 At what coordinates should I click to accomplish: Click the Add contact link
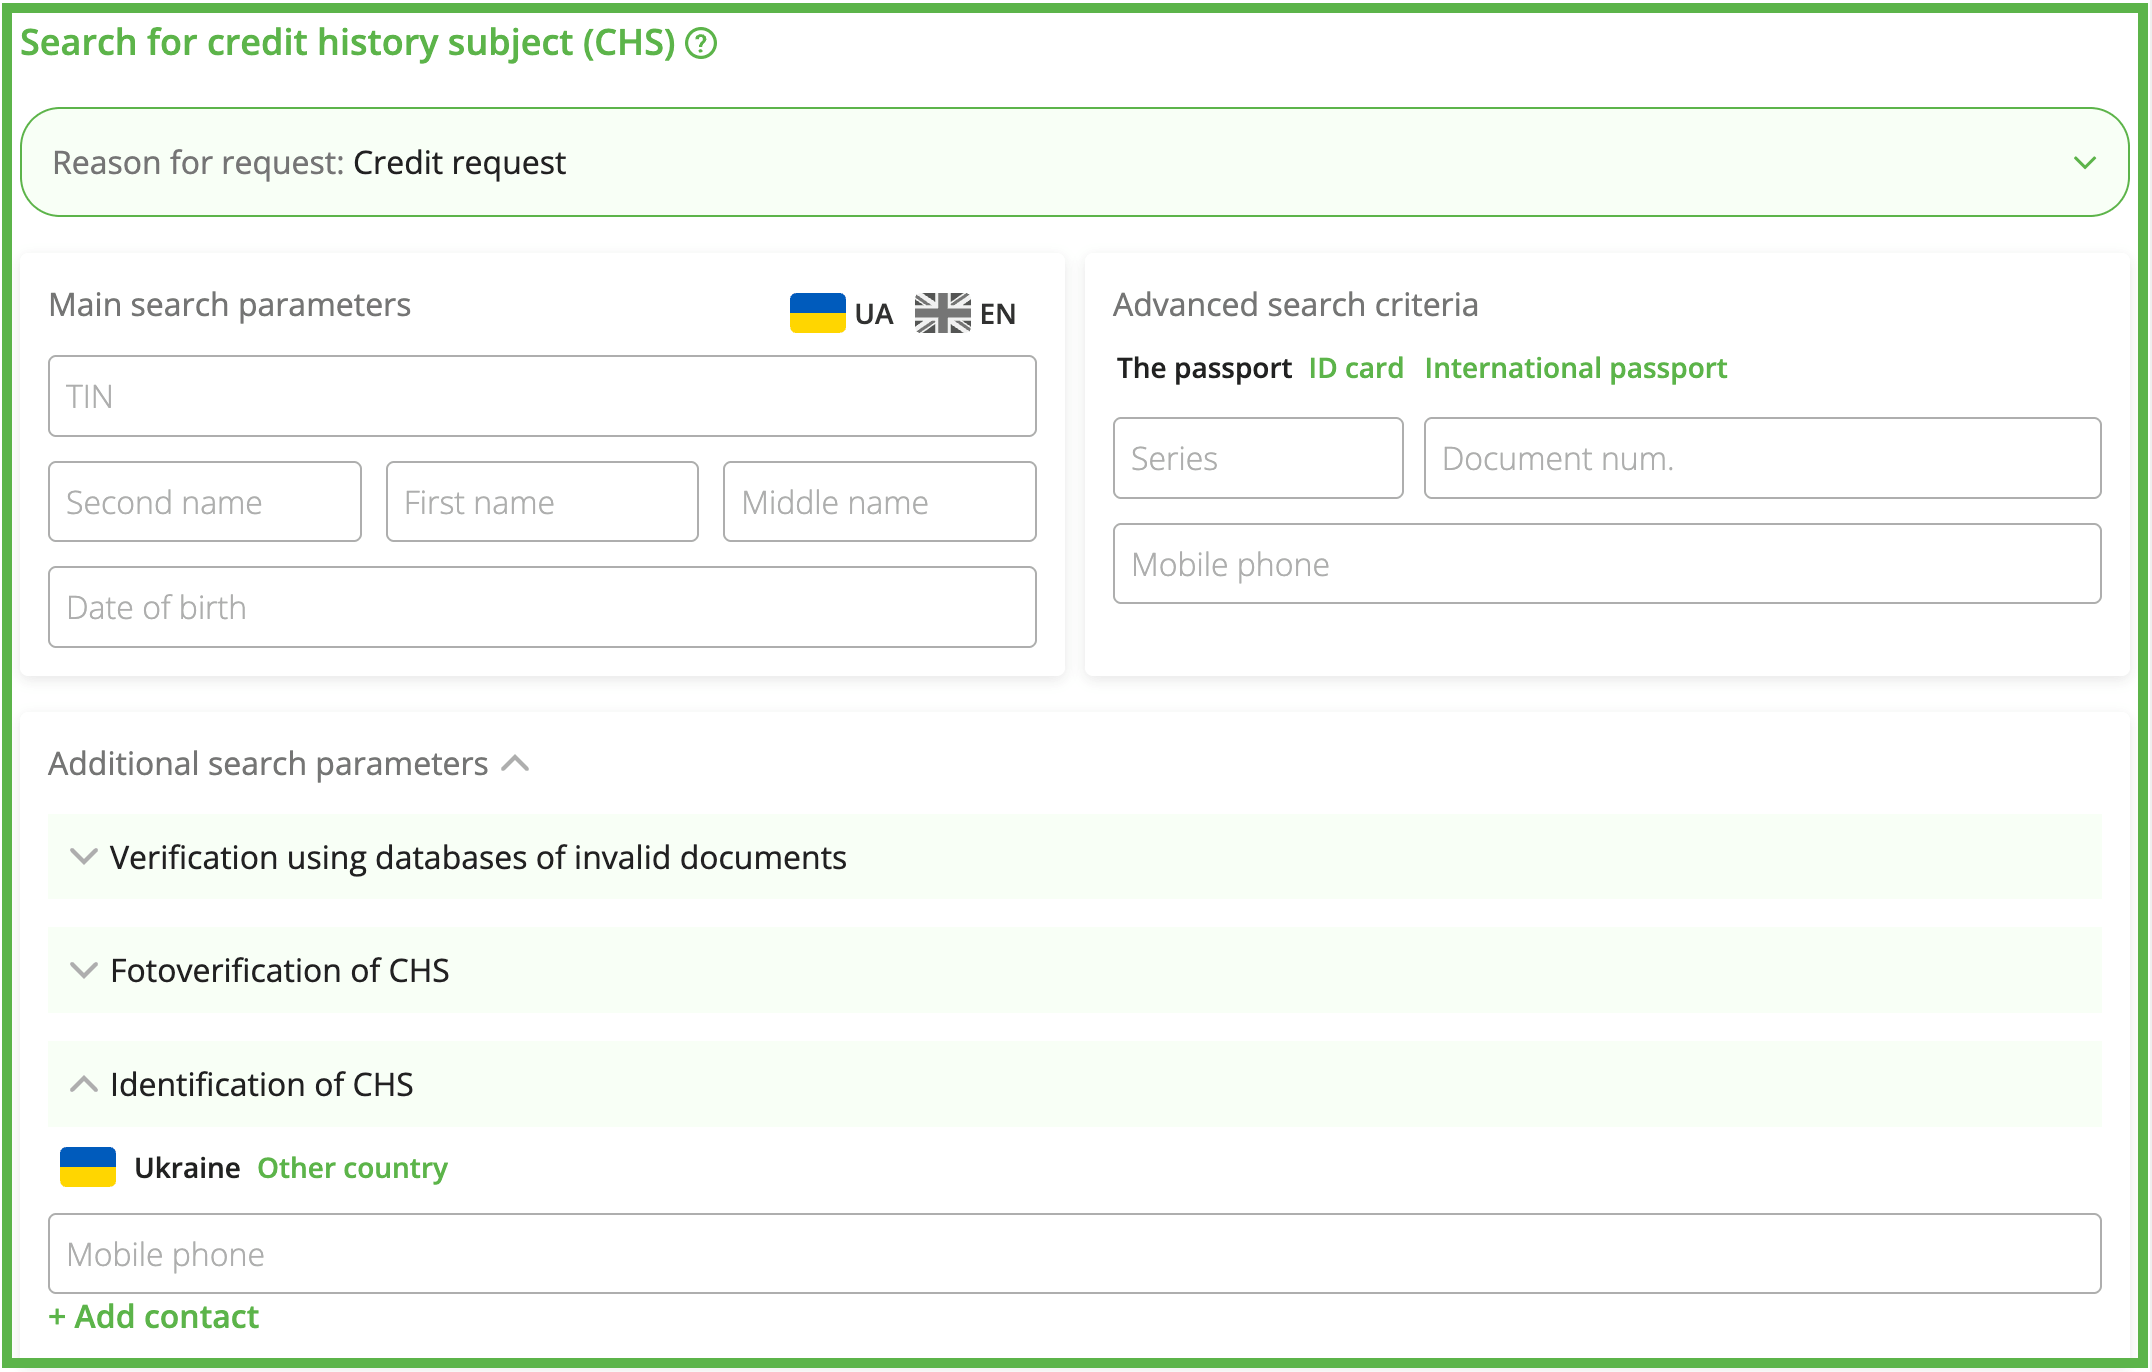click(154, 1317)
